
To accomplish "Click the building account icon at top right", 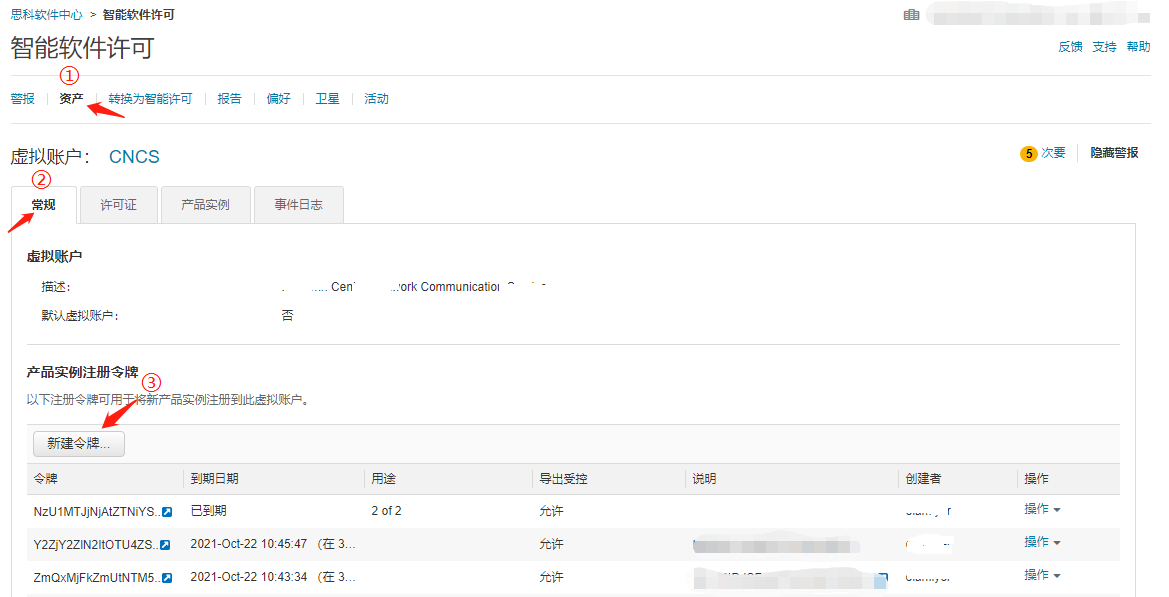I will [911, 15].
